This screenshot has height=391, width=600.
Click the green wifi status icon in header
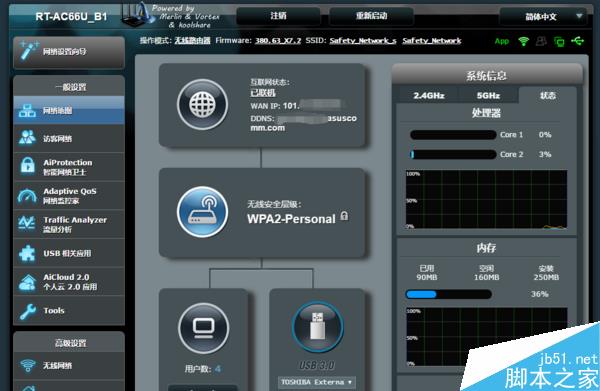[523, 41]
